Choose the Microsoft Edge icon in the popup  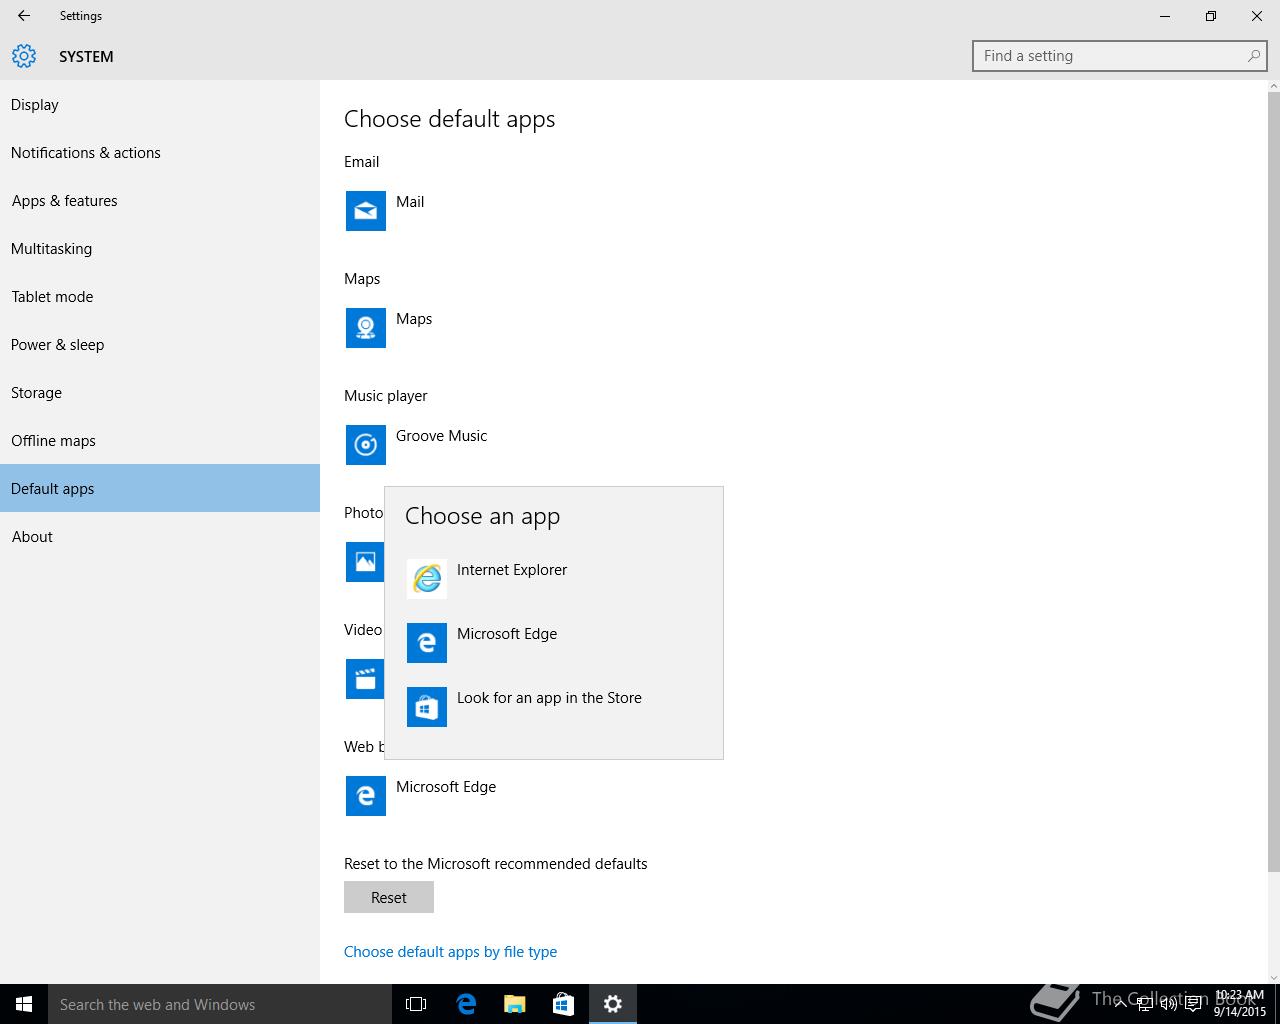[427, 643]
